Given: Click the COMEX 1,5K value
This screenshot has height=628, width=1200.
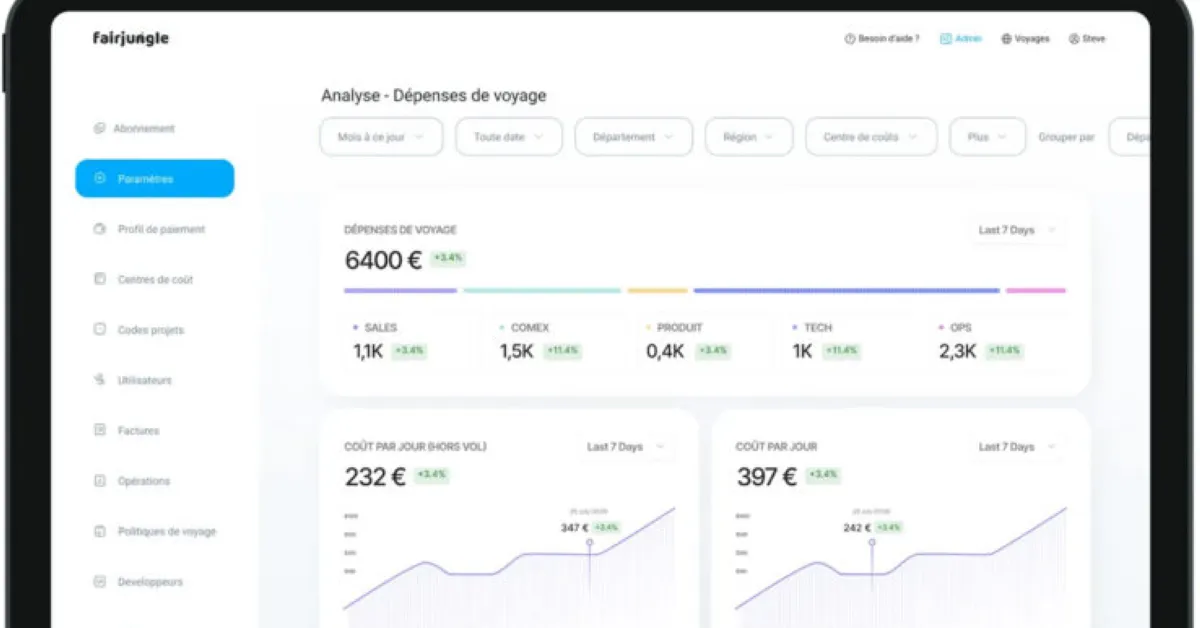Looking at the screenshot, I should click(517, 352).
